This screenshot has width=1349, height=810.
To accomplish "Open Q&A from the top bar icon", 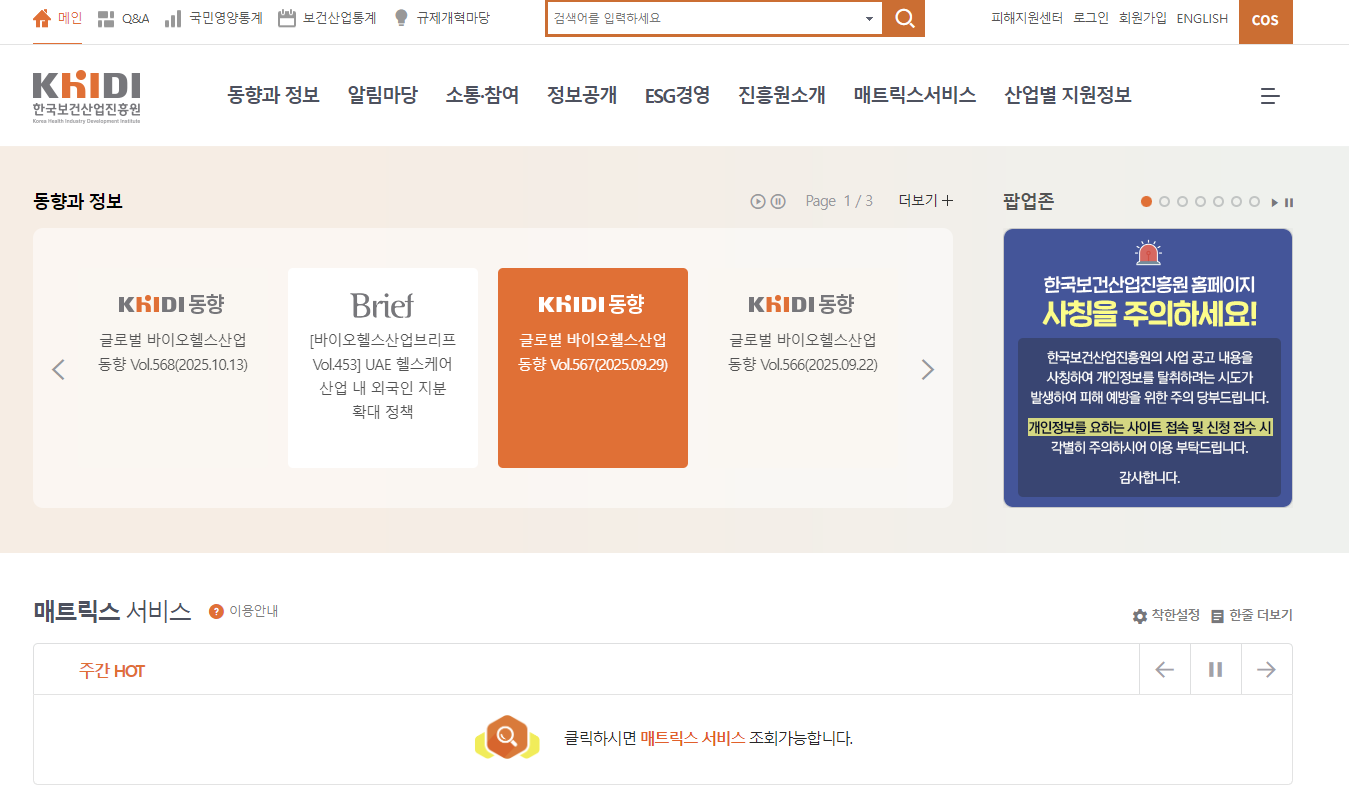I will (x=106, y=18).
